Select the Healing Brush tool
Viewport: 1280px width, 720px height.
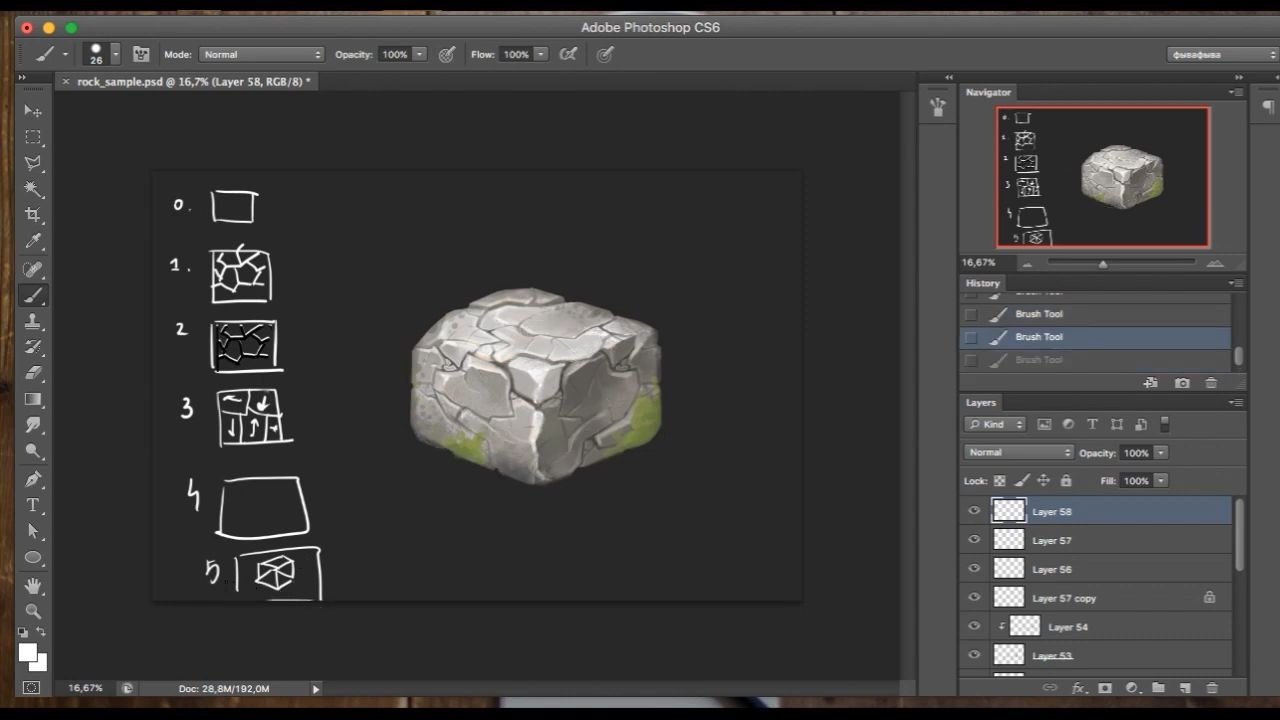pos(33,269)
